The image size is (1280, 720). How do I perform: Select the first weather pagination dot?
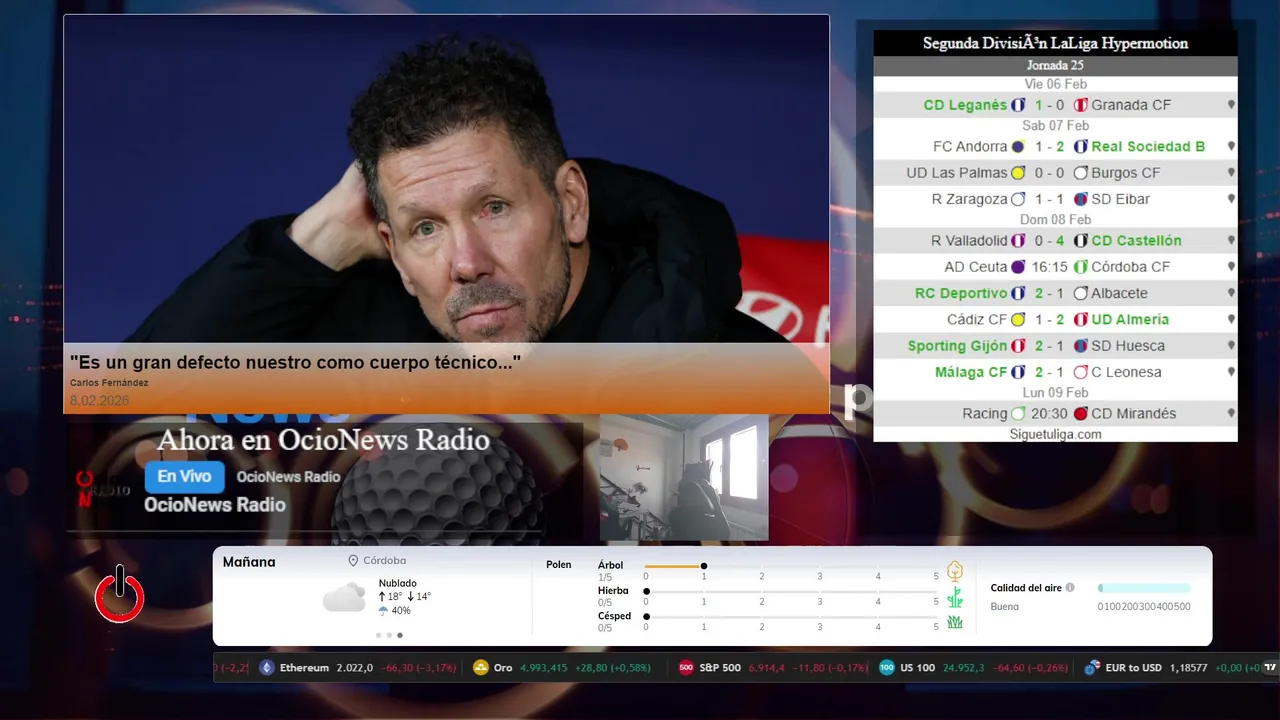(378, 635)
